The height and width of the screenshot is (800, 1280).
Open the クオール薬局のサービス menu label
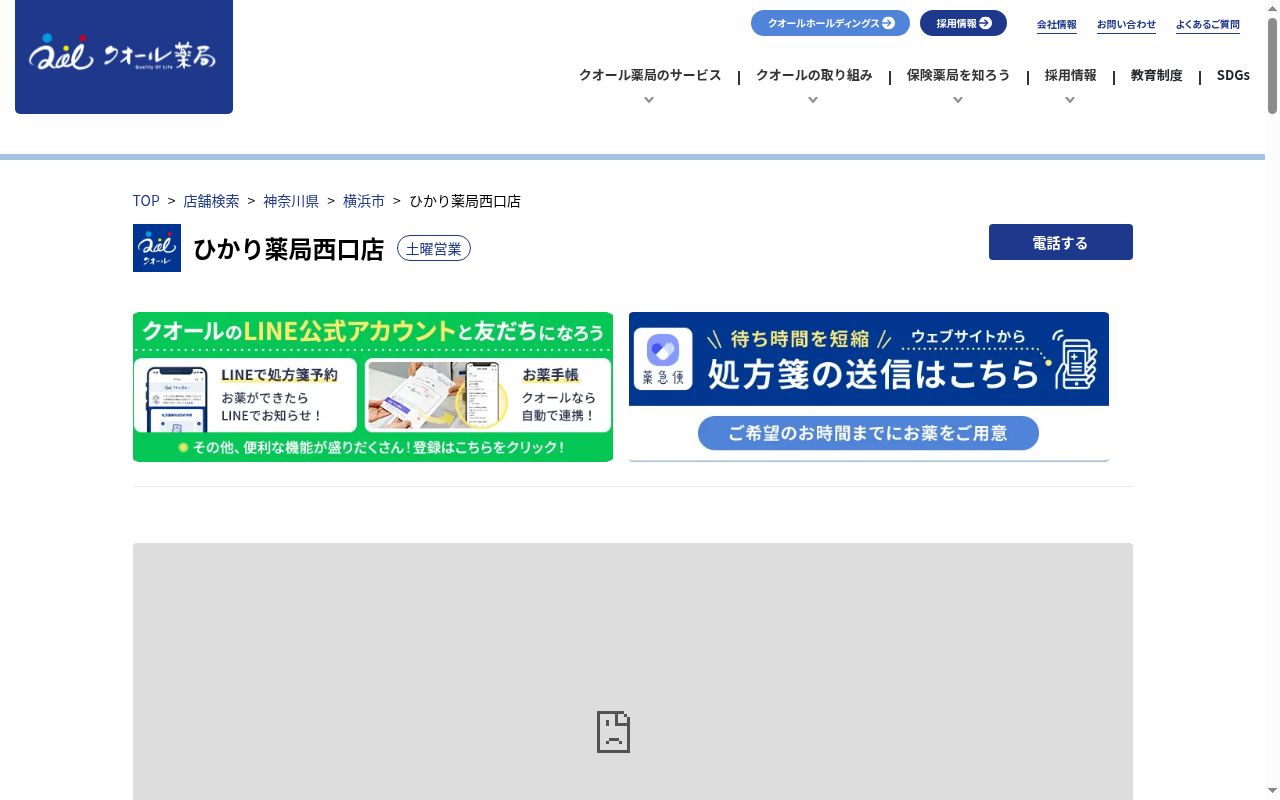650,75
